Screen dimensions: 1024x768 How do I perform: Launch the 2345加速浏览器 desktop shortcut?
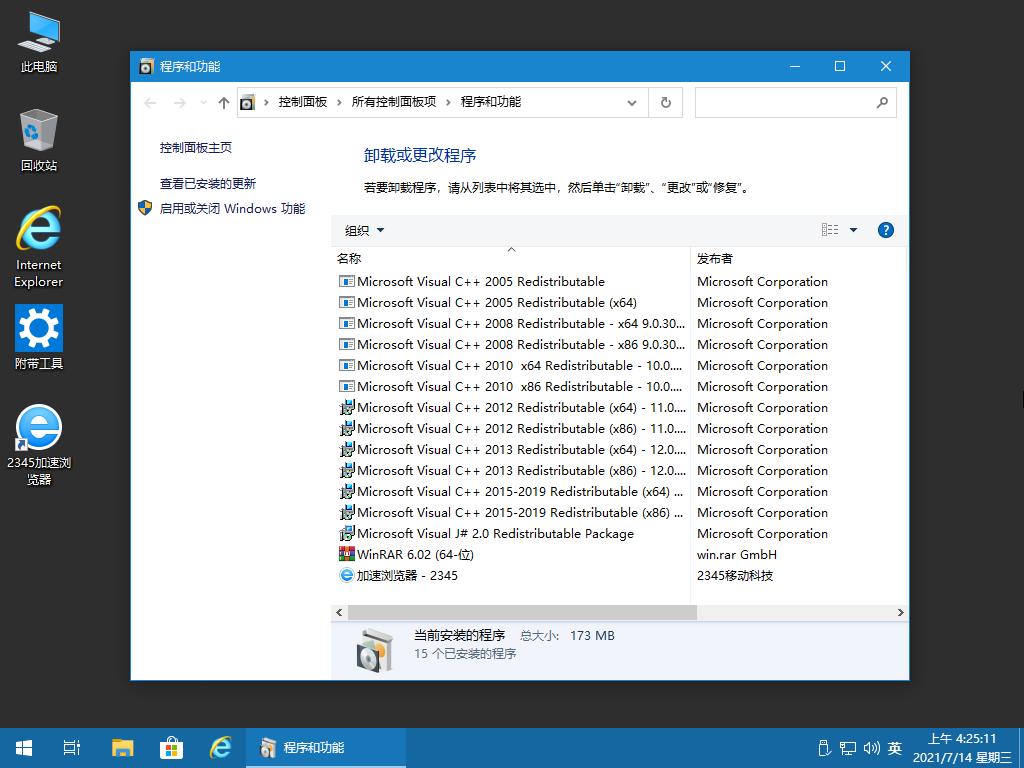coord(39,444)
